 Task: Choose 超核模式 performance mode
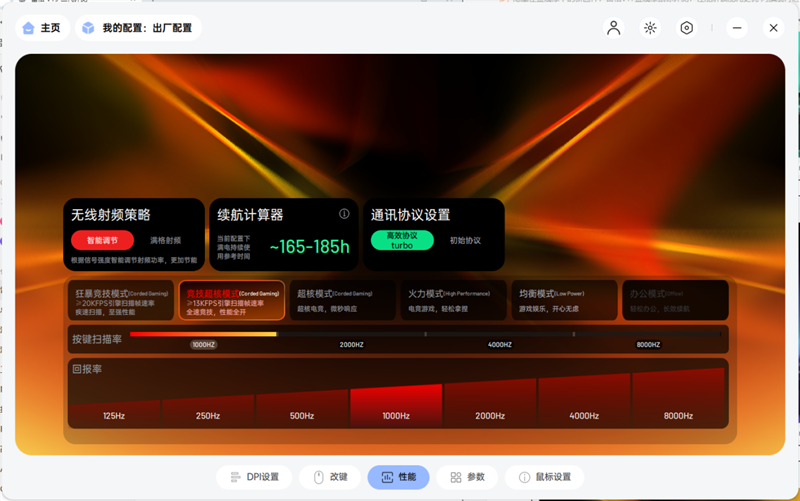click(x=343, y=300)
